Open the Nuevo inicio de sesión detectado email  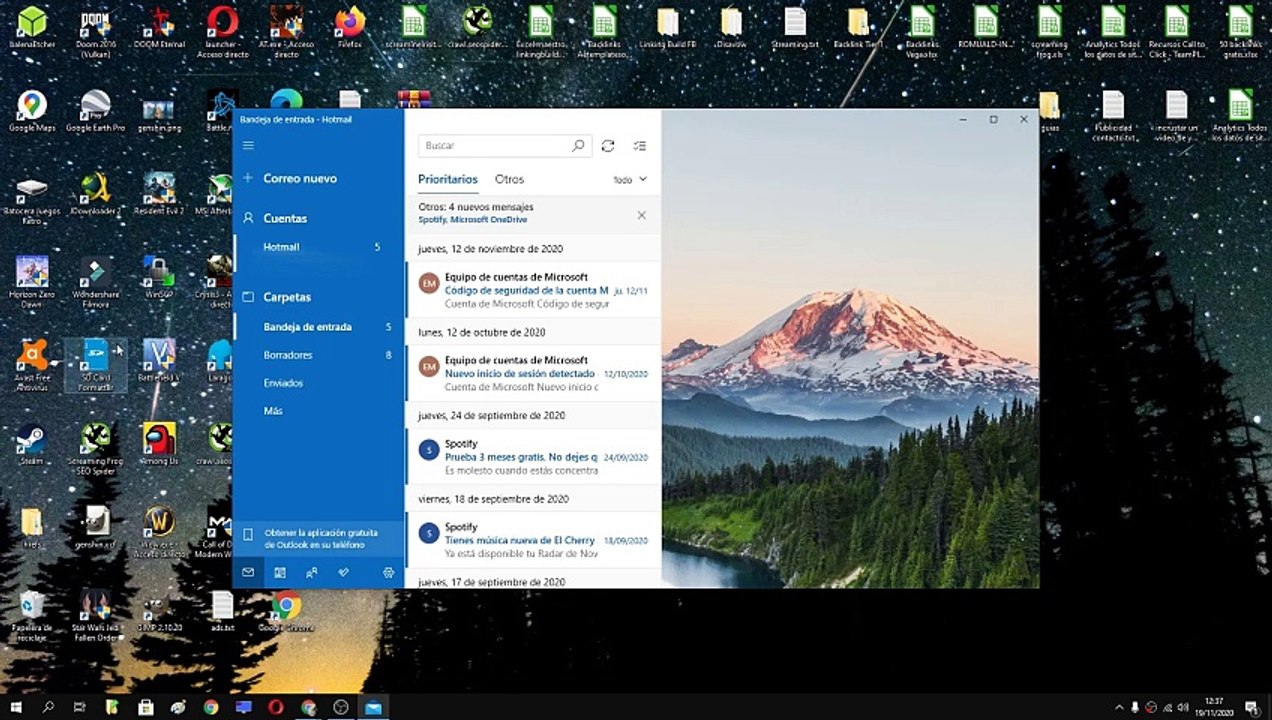[x=534, y=373]
